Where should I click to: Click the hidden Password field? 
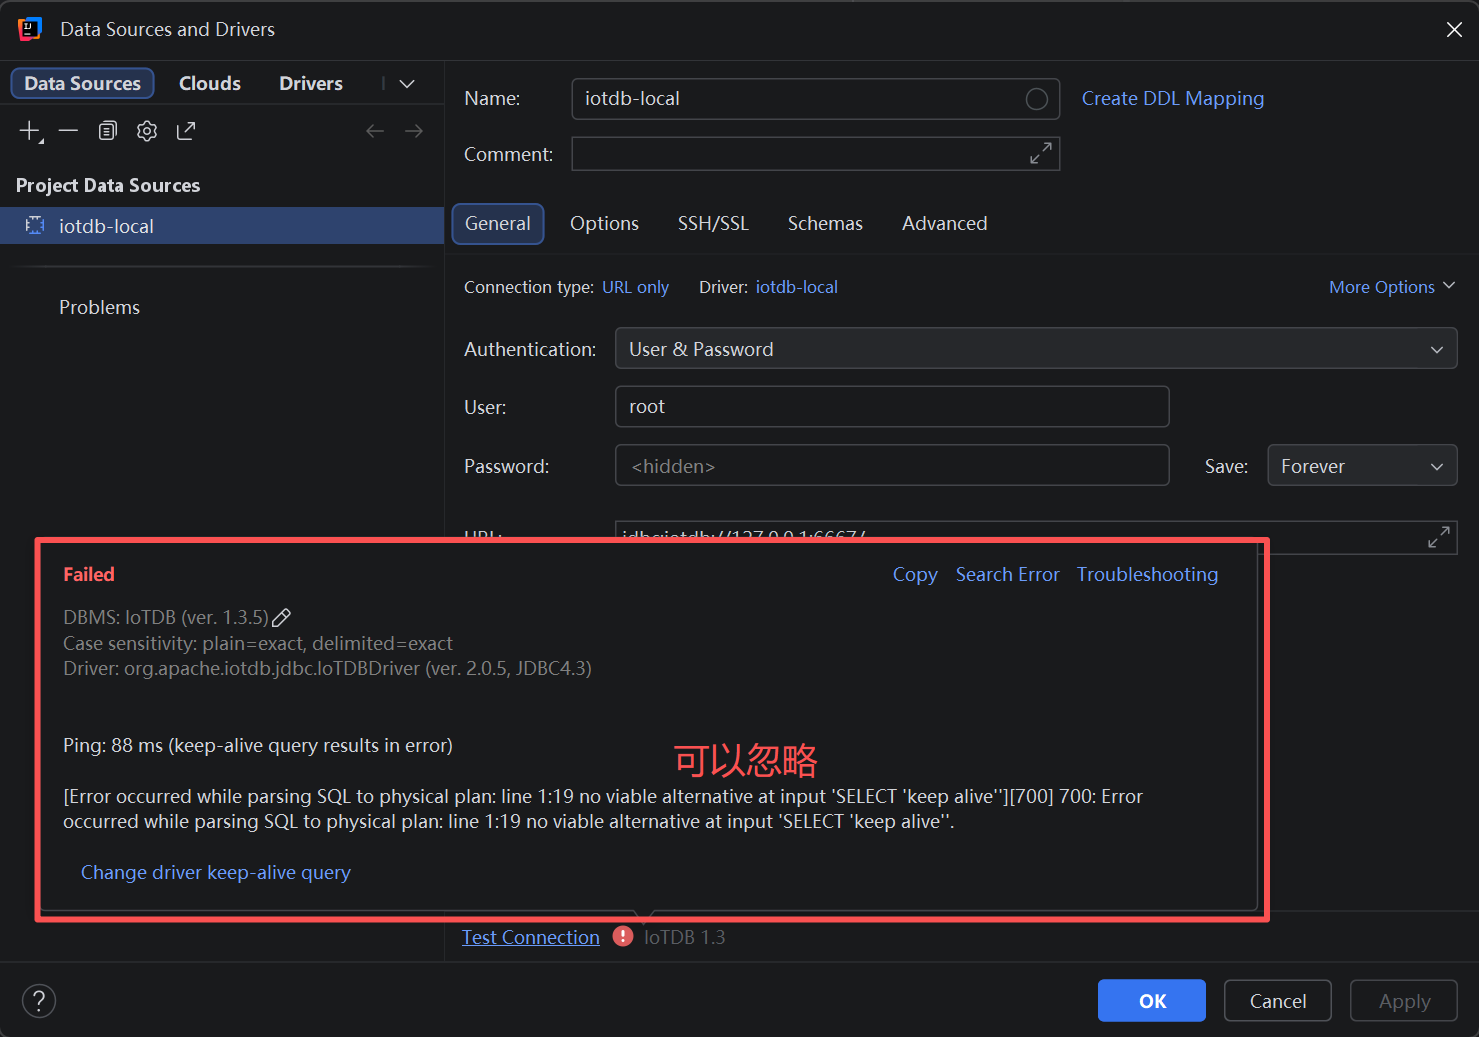click(x=892, y=466)
